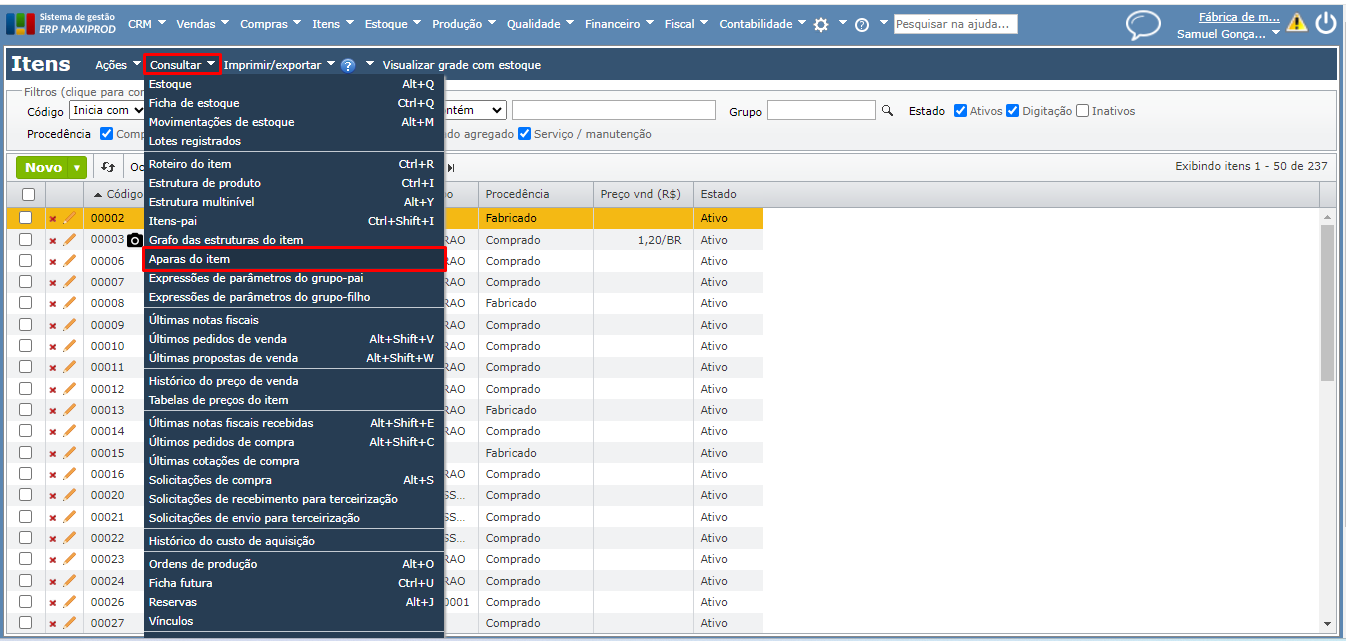Select Aparas do item menu entry
Screen dimensions: 1346x641
coord(190,259)
